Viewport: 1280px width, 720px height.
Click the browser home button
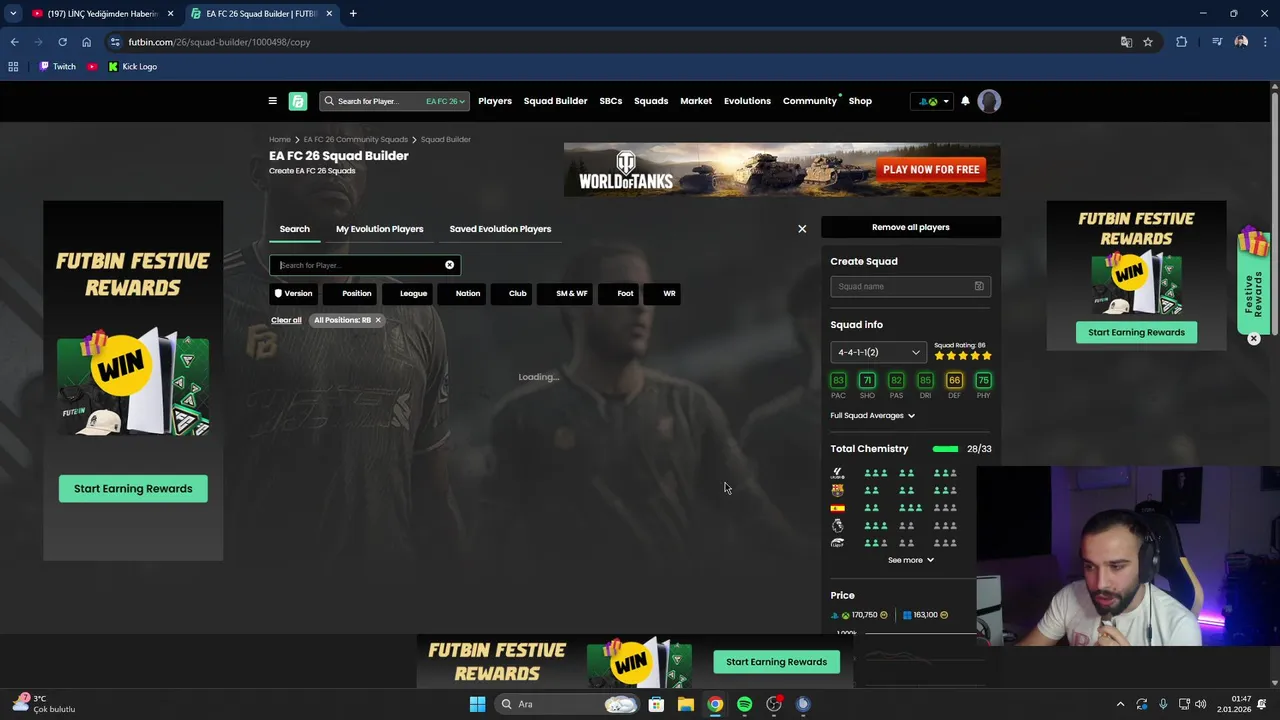pos(86,42)
